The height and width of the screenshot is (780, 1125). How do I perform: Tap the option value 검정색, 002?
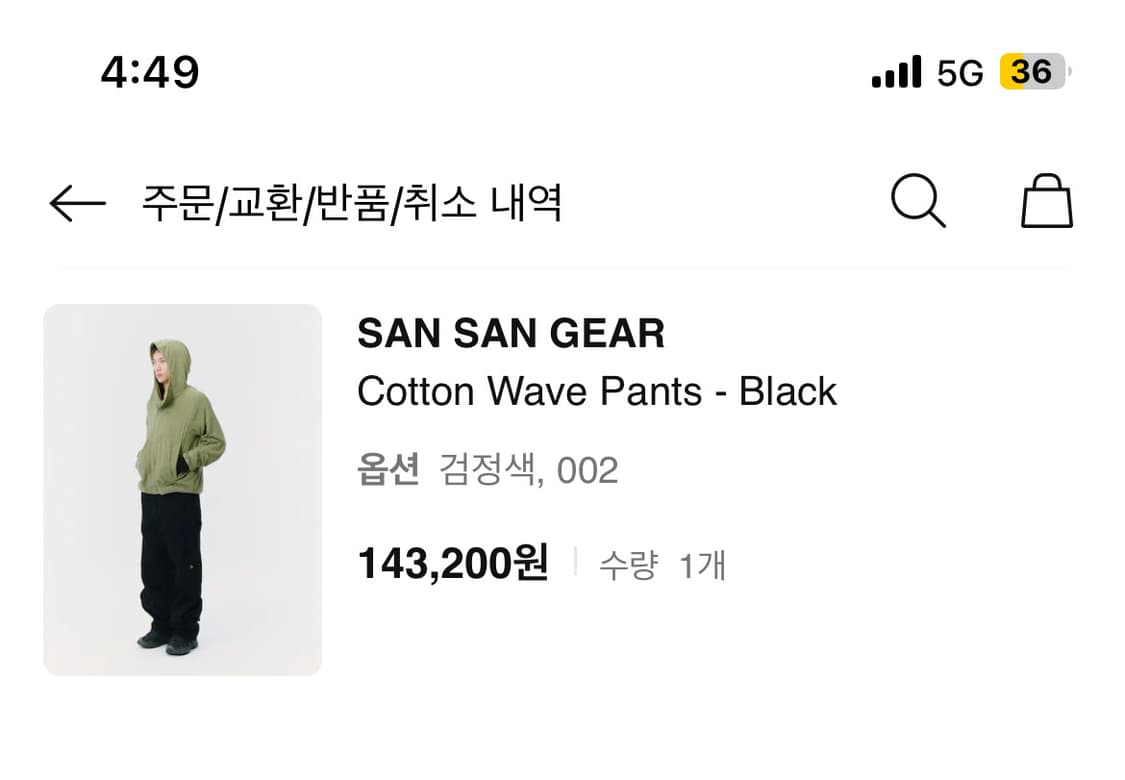[x=528, y=470]
